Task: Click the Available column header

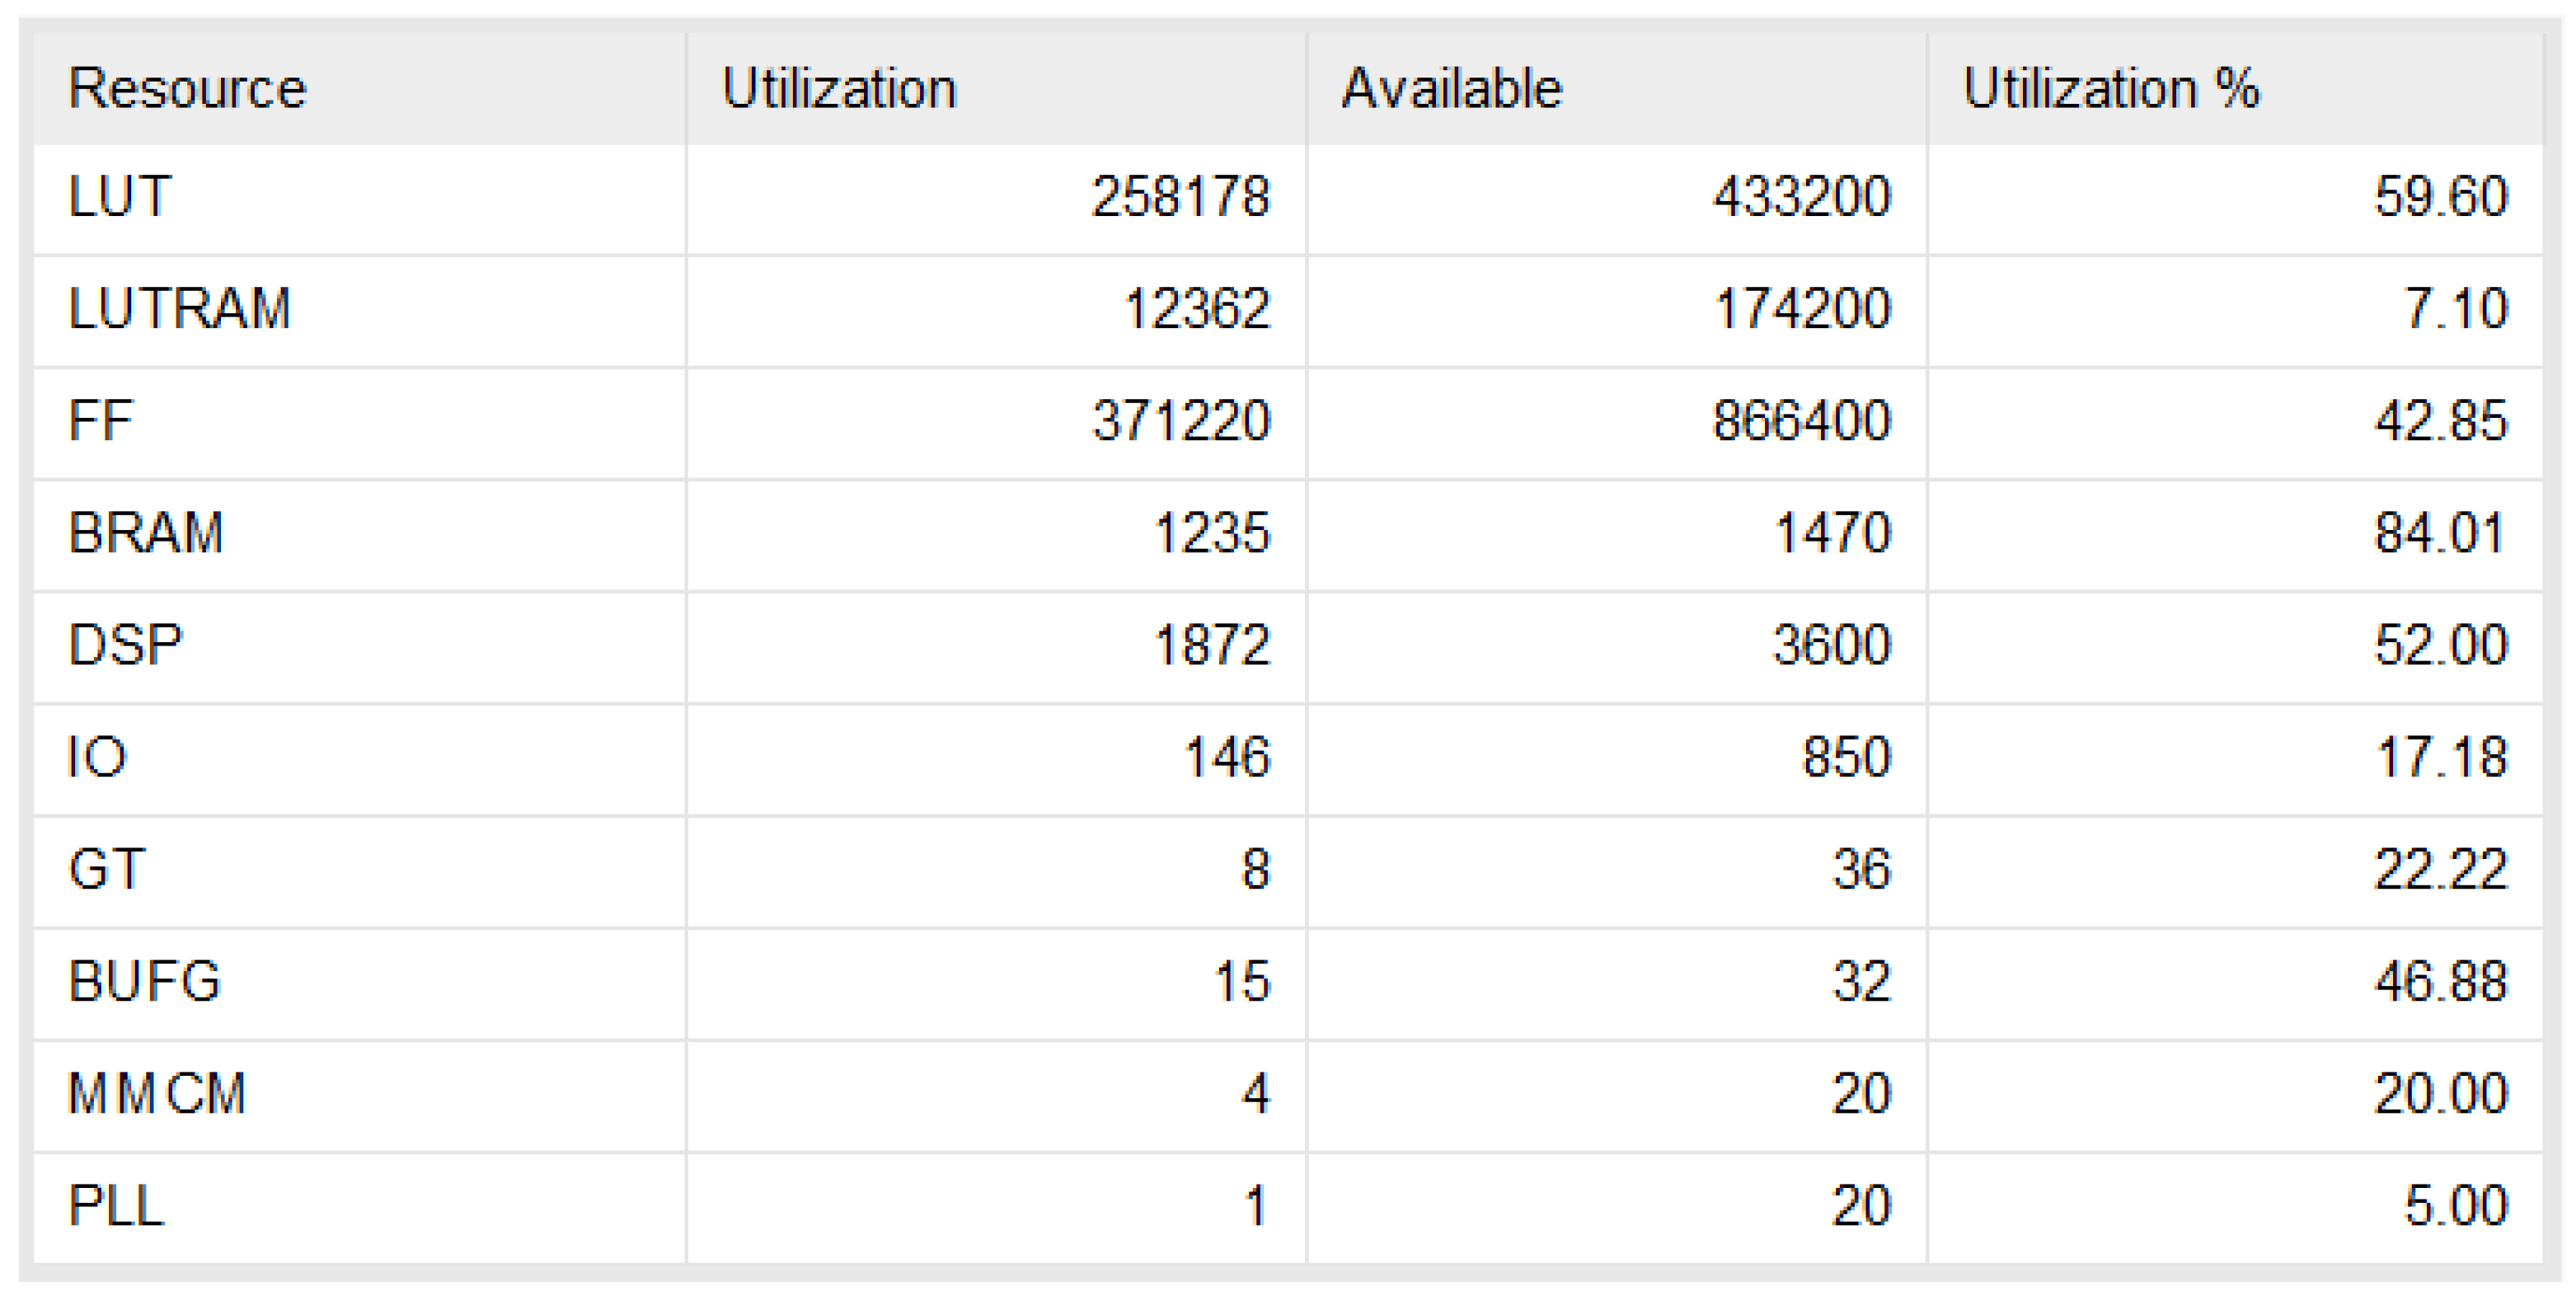Action: pos(1451,88)
